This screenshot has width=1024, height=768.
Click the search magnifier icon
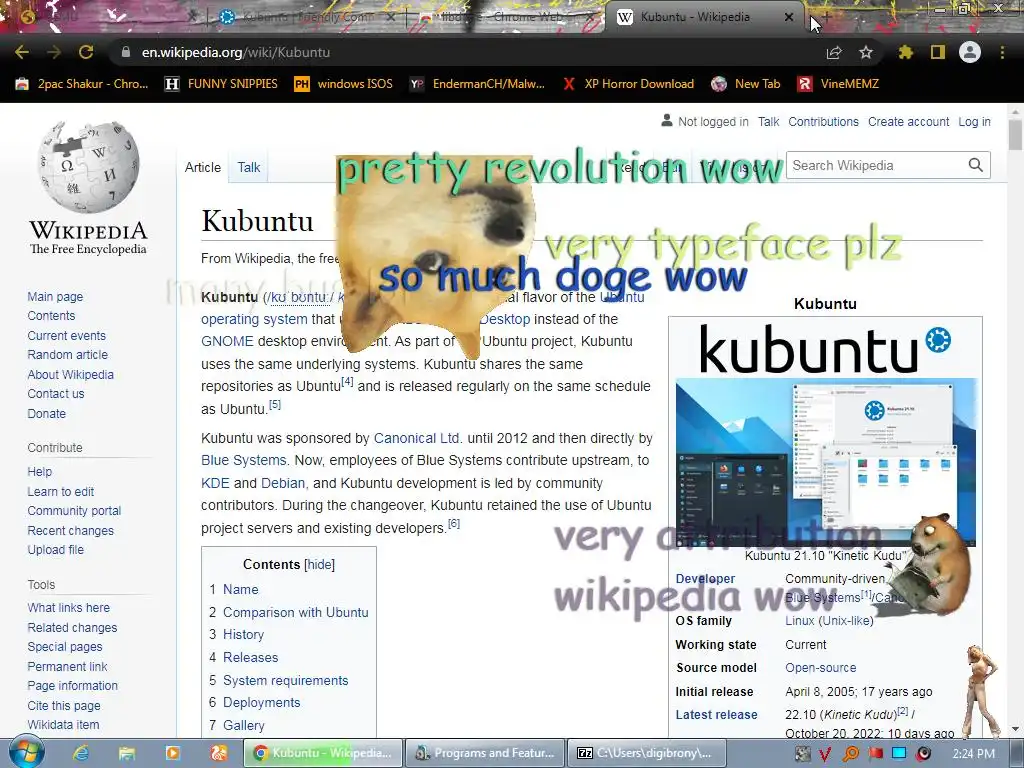(x=976, y=165)
